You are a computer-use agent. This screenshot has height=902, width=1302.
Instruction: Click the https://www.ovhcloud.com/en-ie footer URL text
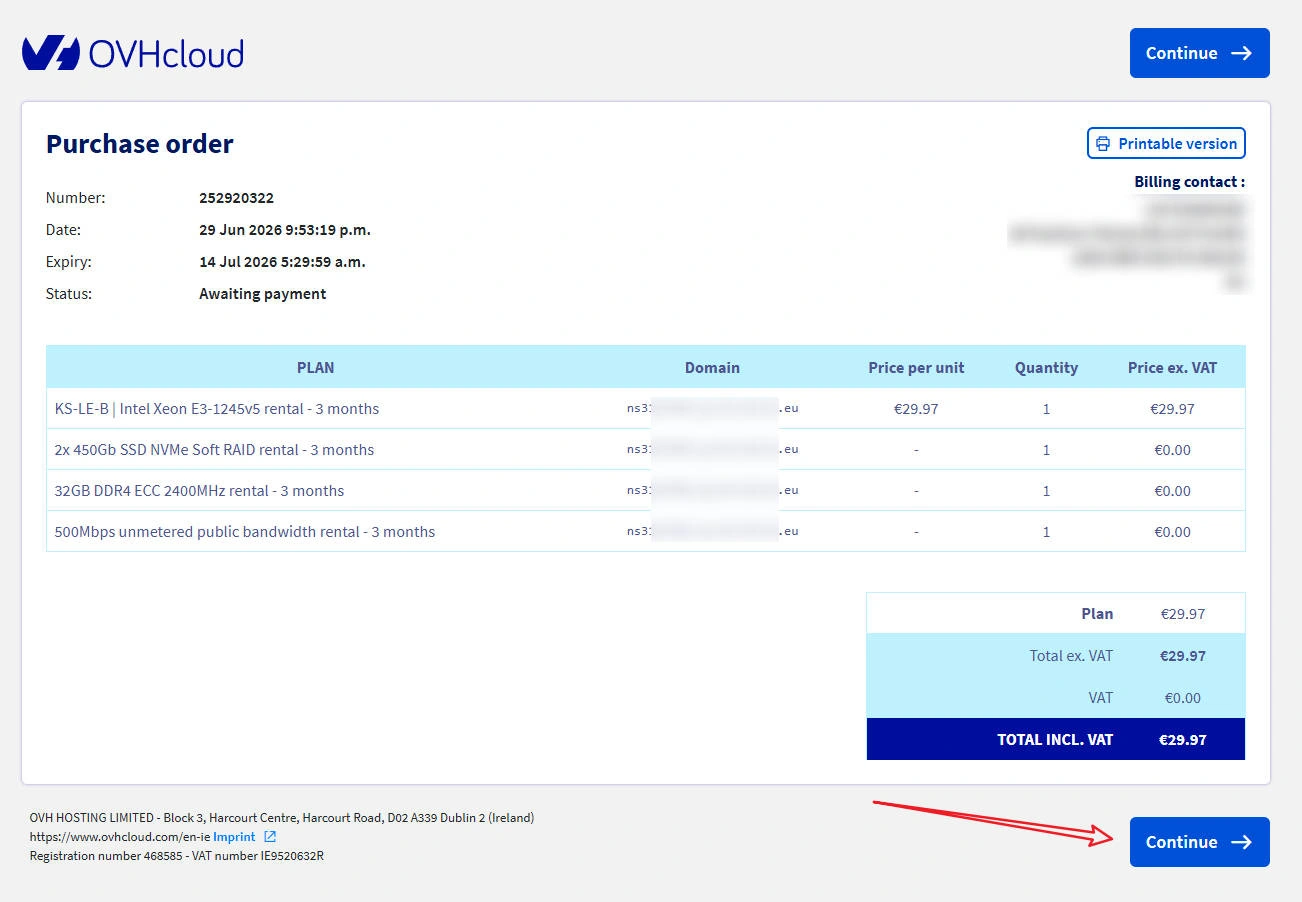119,836
